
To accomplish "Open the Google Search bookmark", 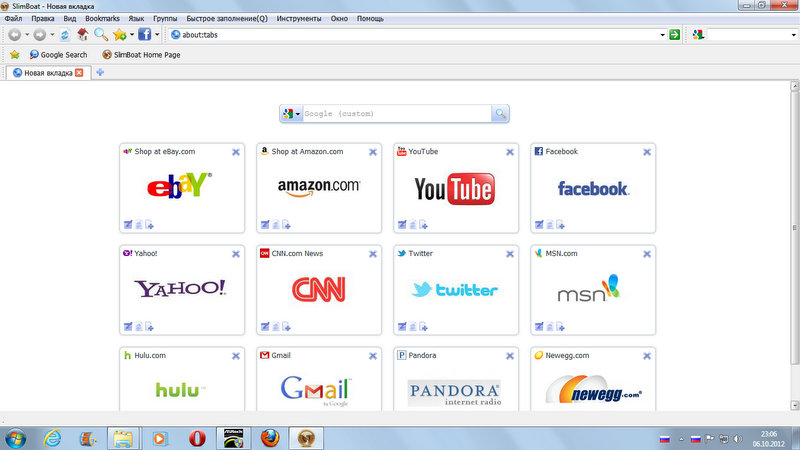I will coord(59,55).
